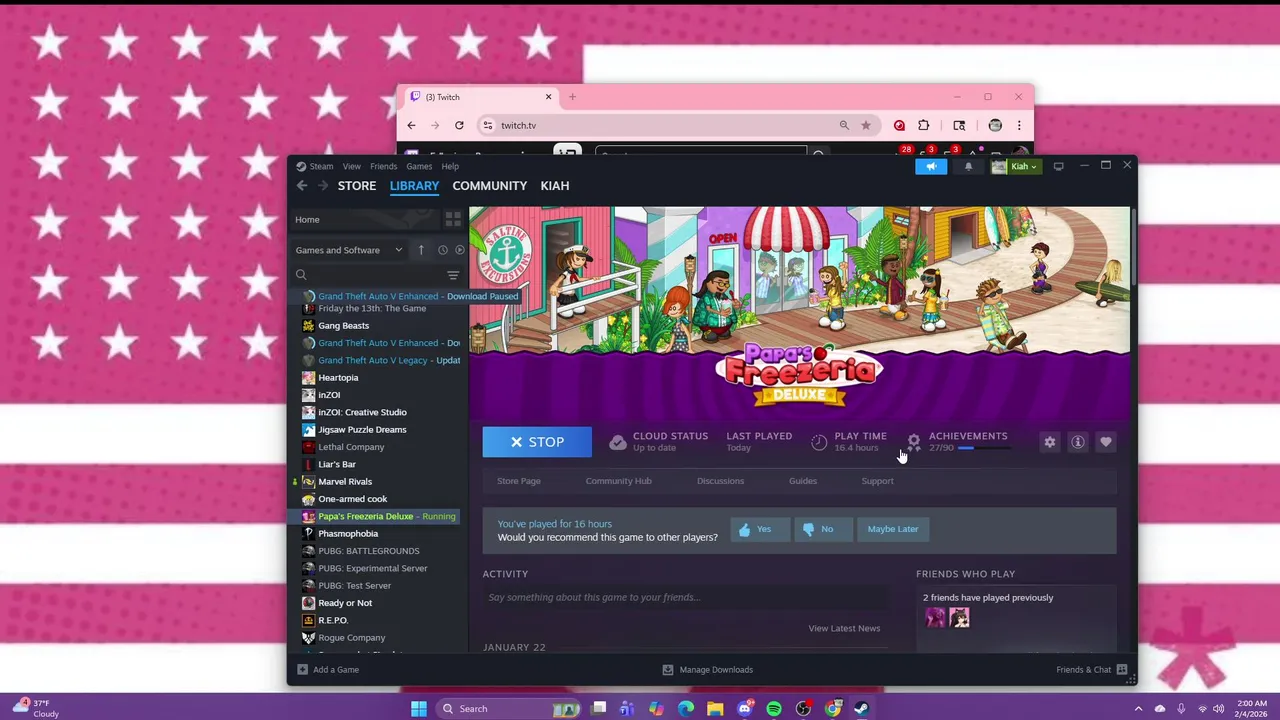This screenshot has height=720, width=1280.
Task: Open Manage Downloads
Action: click(708, 670)
